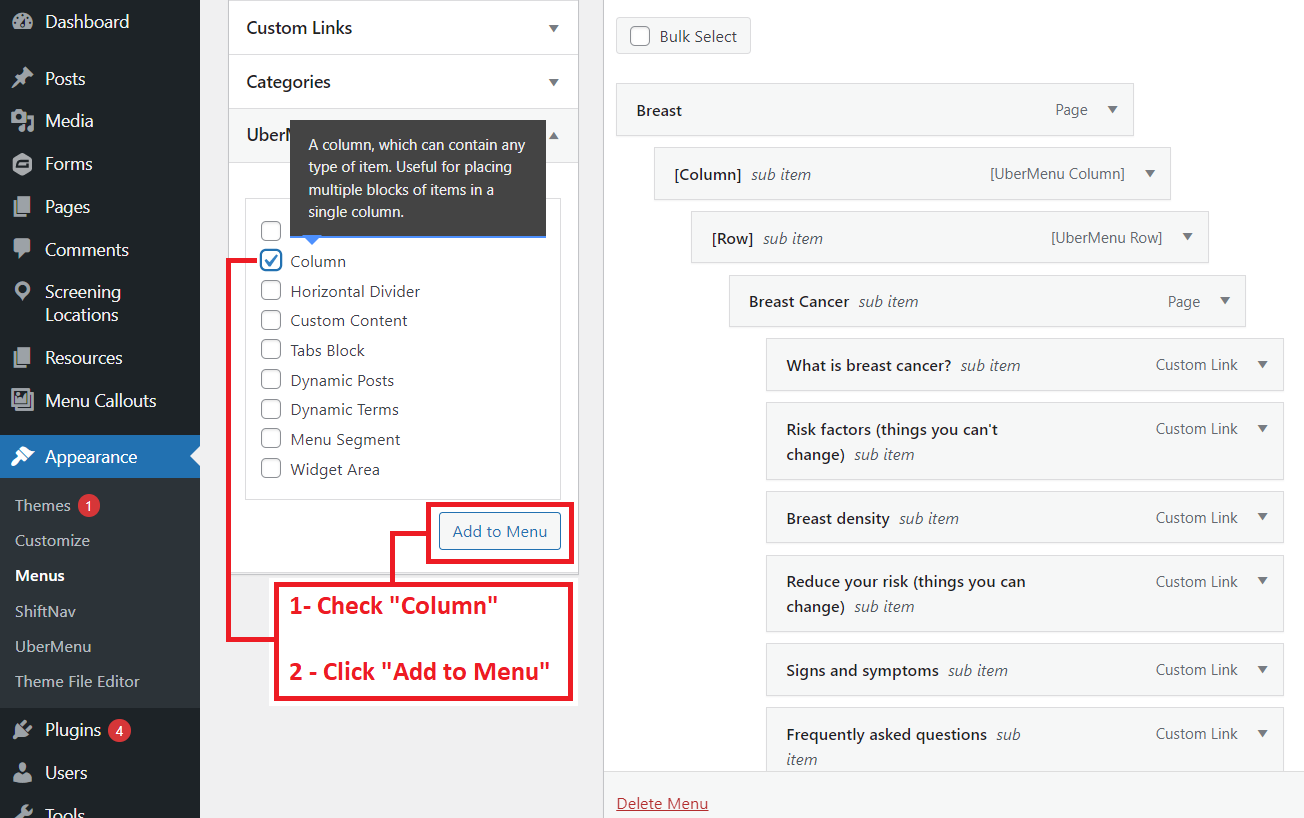1304x818 pixels.
Task: Expand the Custom Links panel
Action: [x=553, y=28]
